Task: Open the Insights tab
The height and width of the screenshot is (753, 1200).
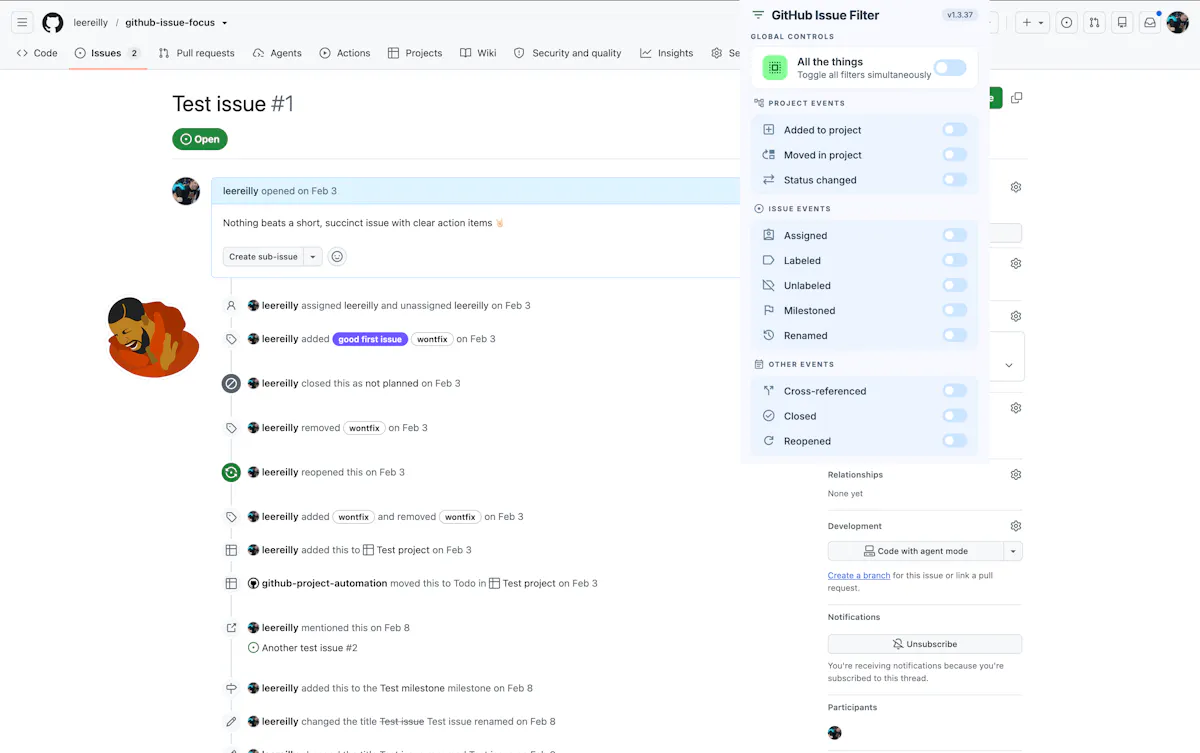Action: click(x=667, y=53)
